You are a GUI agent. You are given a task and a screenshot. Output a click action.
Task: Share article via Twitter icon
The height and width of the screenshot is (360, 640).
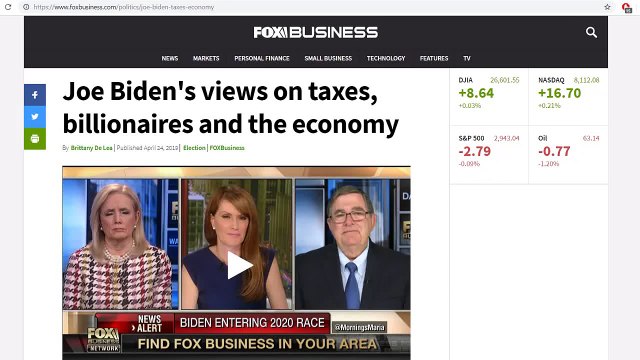[35, 117]
